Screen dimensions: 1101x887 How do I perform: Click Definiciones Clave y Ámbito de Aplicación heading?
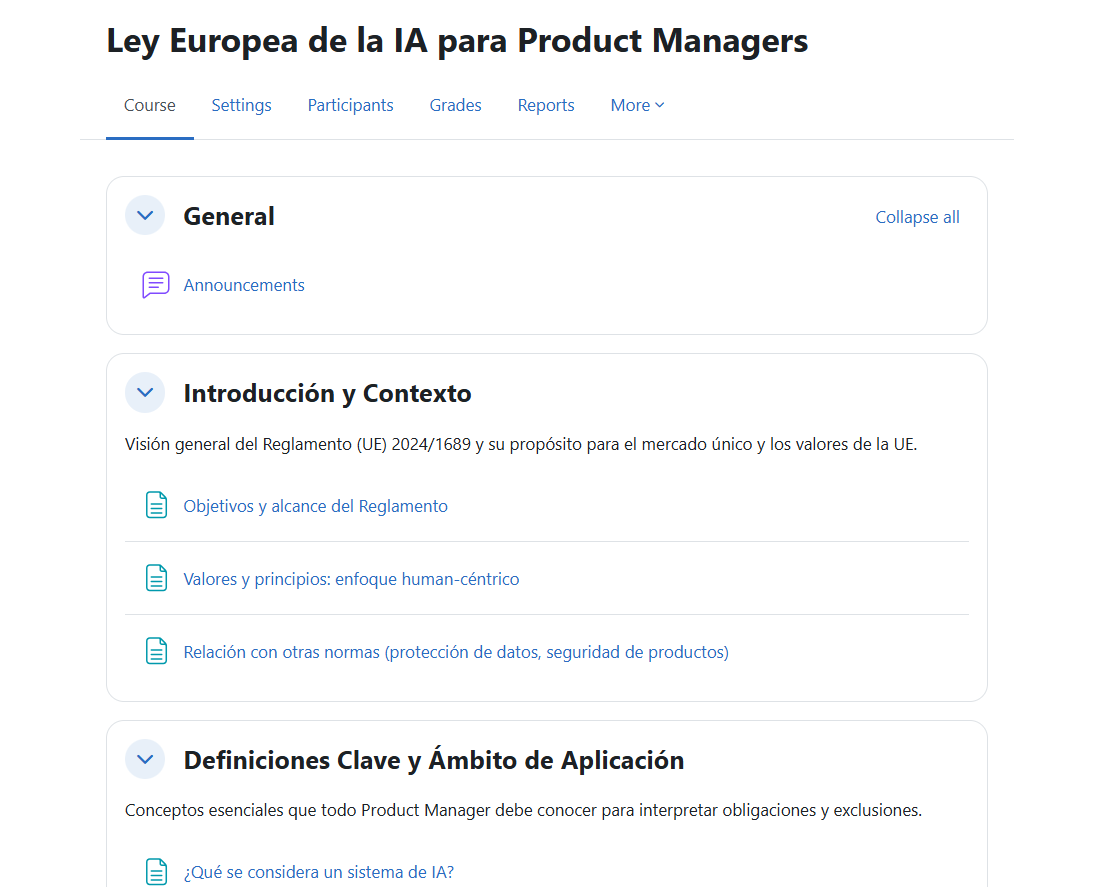pos(434,760)
